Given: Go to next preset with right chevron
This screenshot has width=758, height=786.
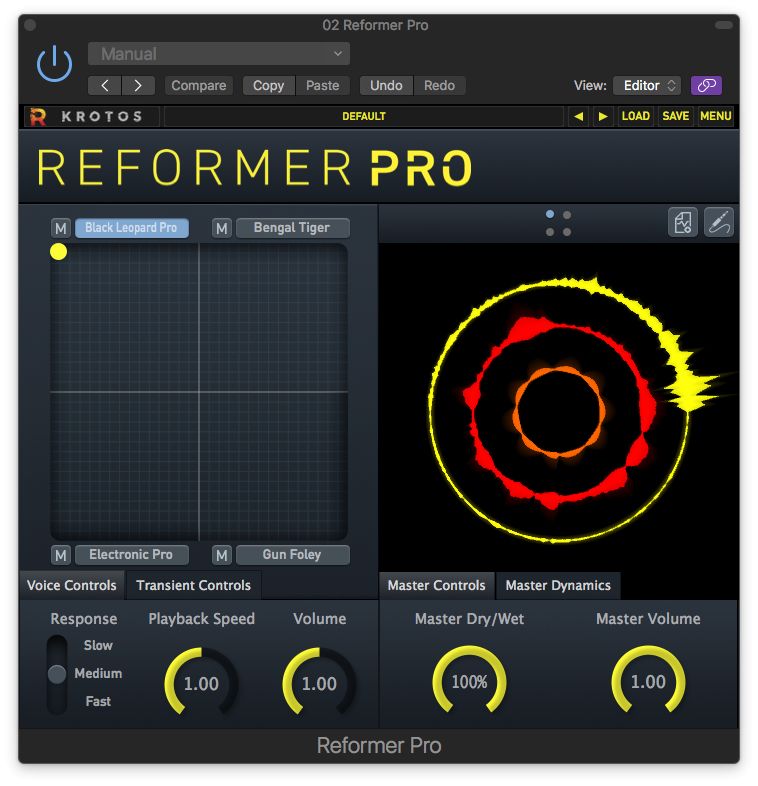Looking at the screenshot, I should click(138, 86).
